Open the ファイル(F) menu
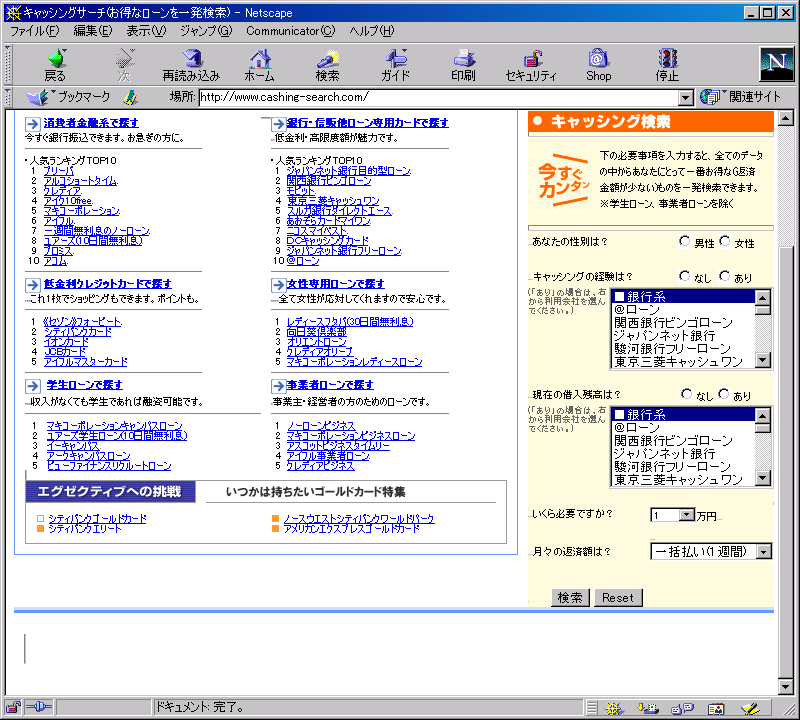 35,31
